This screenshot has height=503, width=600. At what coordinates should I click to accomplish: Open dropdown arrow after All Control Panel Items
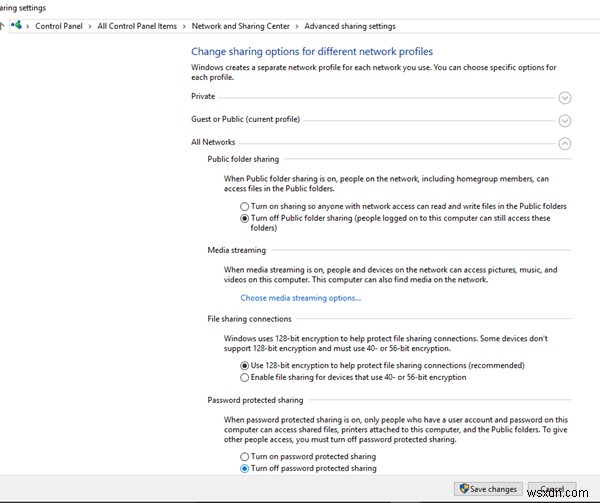click(x=184, y=26)
